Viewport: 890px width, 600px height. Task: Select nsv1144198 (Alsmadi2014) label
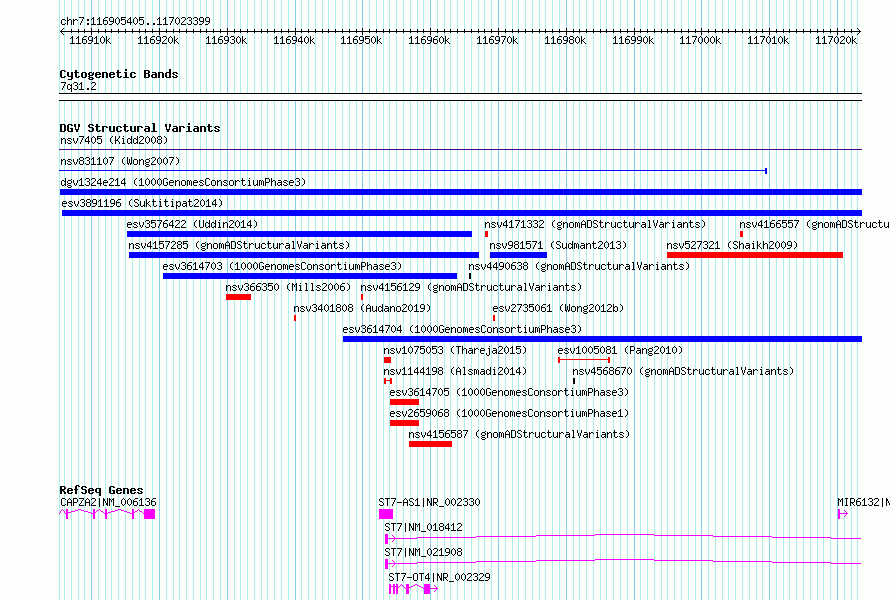(455, 371)
